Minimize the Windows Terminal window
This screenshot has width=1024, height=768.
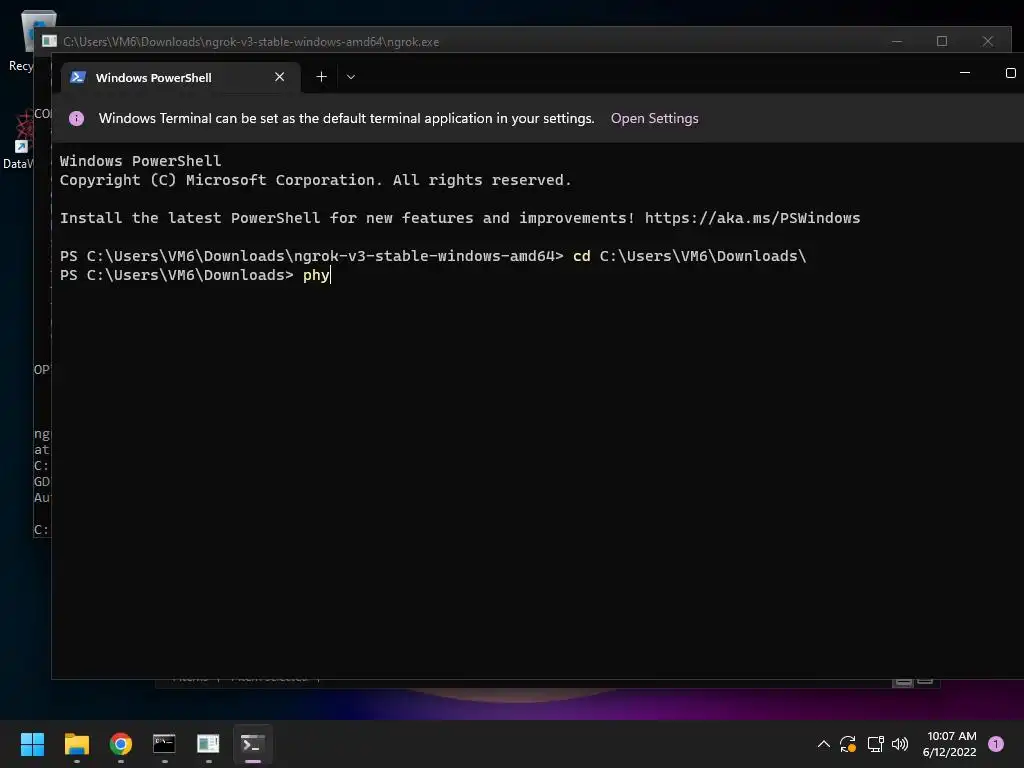tap(965, 72)
